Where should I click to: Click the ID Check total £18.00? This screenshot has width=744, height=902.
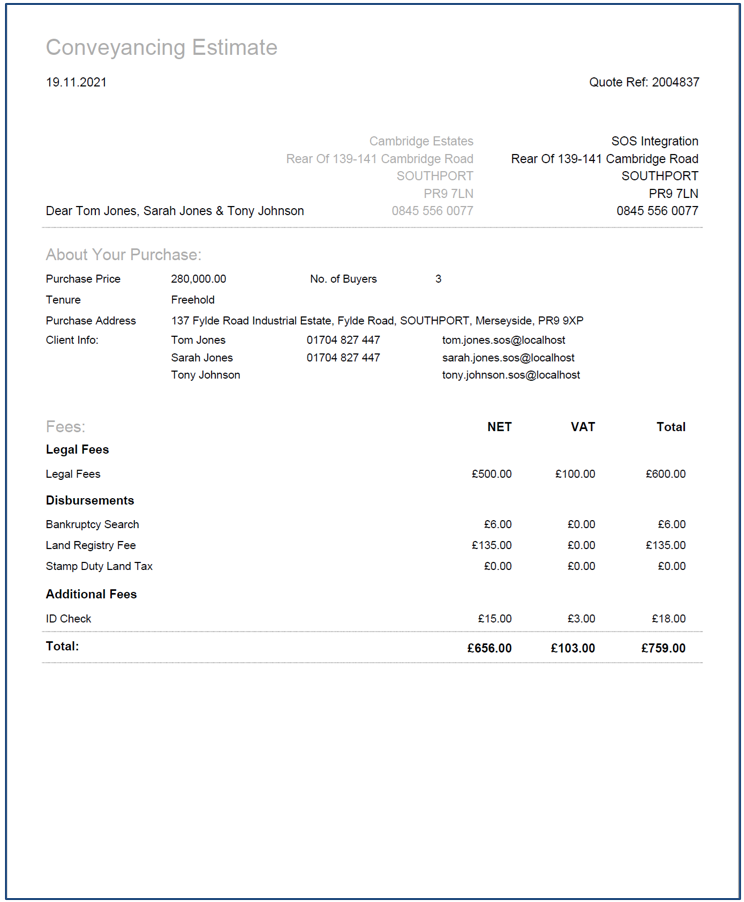(667, 619)
